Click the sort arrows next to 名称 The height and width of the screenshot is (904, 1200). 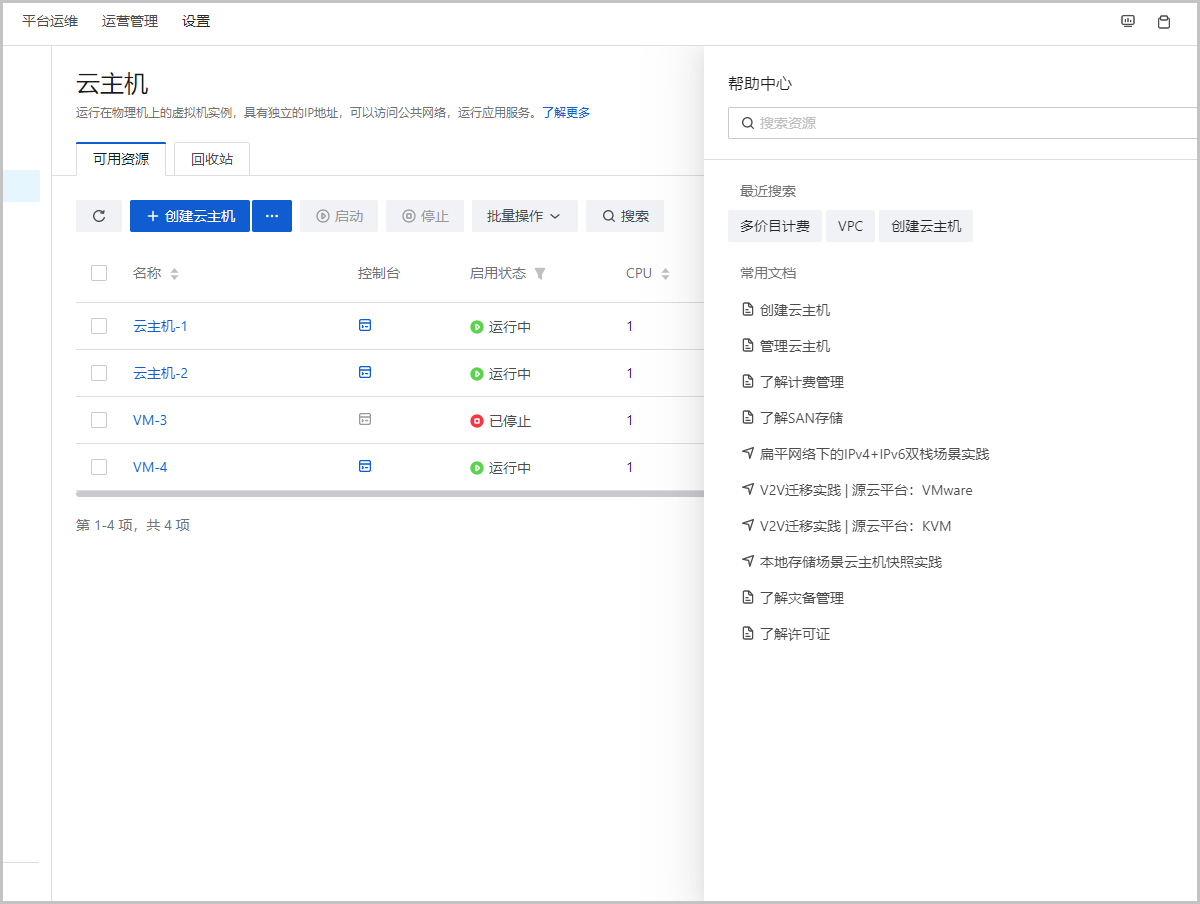pyautogui.click(x=174, y=274)
